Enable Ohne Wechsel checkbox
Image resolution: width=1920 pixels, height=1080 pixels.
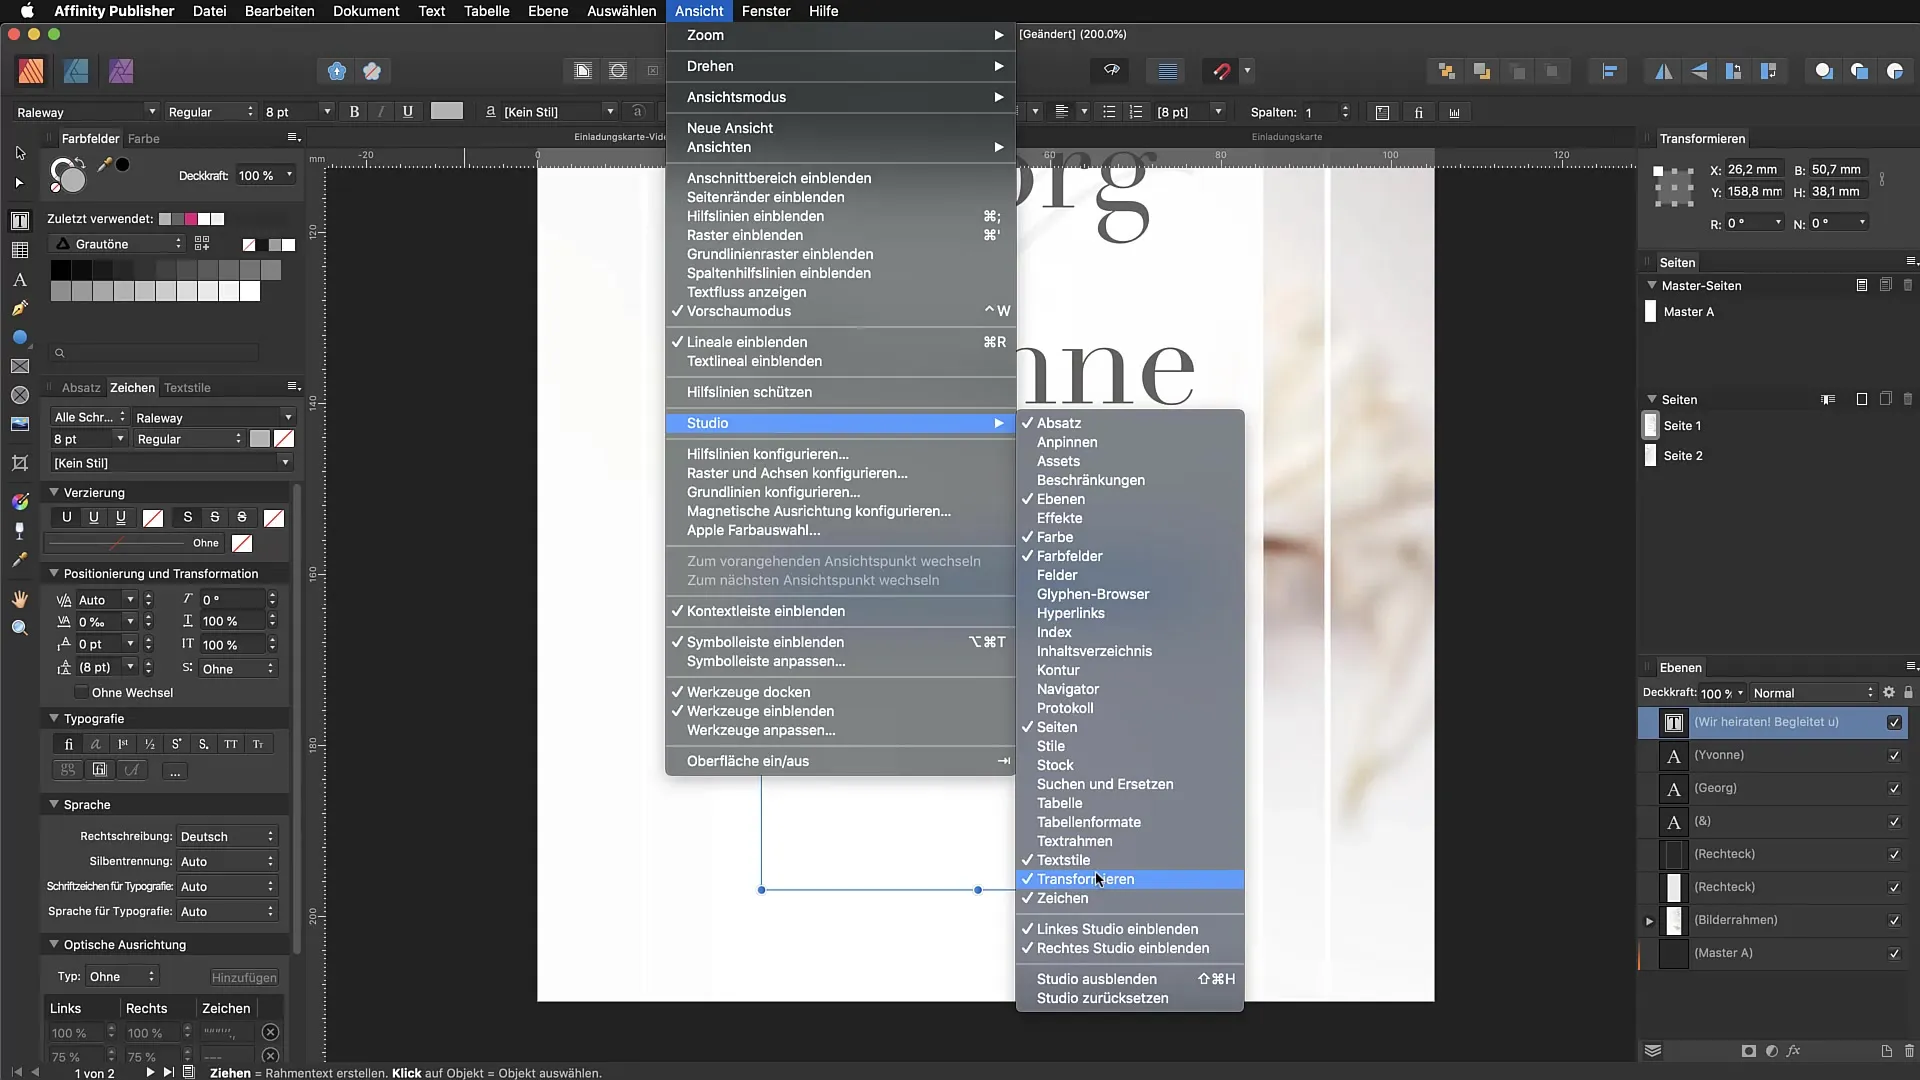[x=82, y=693]
